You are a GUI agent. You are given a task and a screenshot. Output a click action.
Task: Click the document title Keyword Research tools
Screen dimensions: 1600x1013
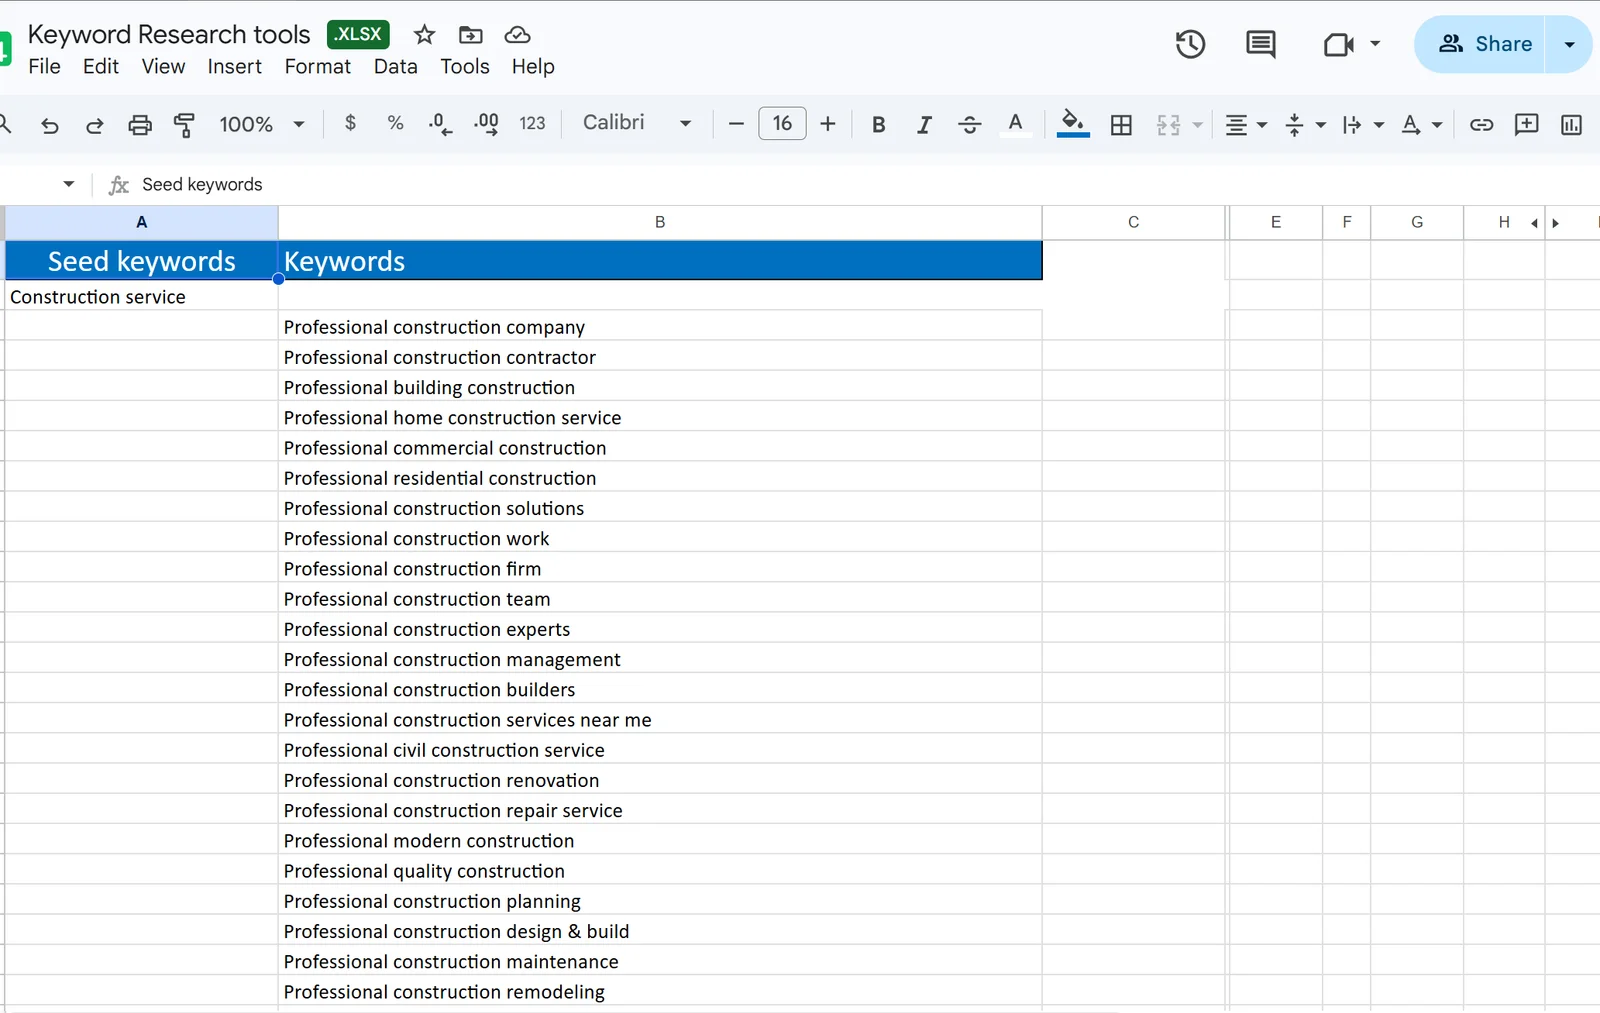(x=169, y=34)
